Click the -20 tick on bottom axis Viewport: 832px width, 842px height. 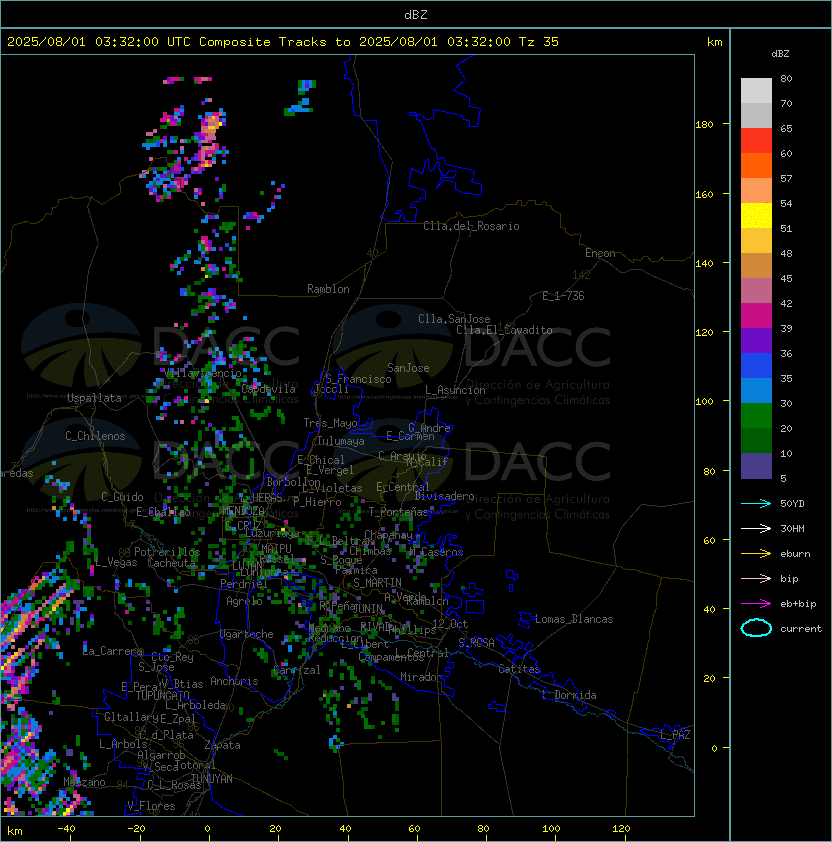coord(136,829)
